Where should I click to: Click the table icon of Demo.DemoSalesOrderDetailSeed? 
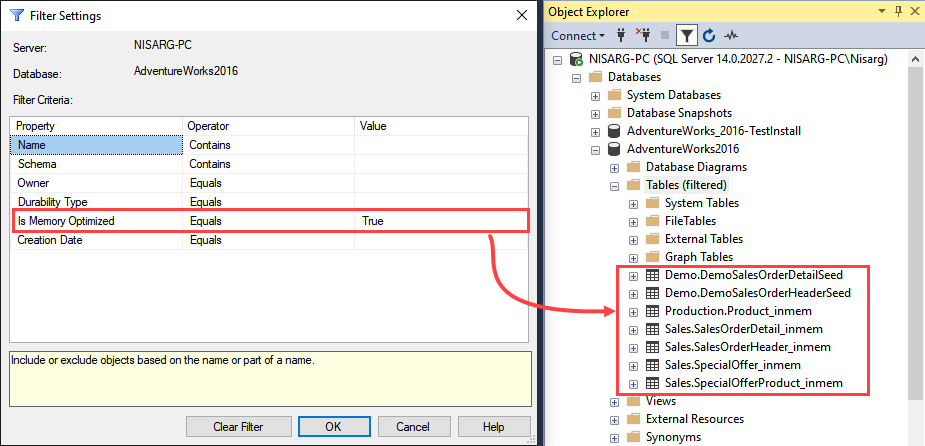coord(652,275)
